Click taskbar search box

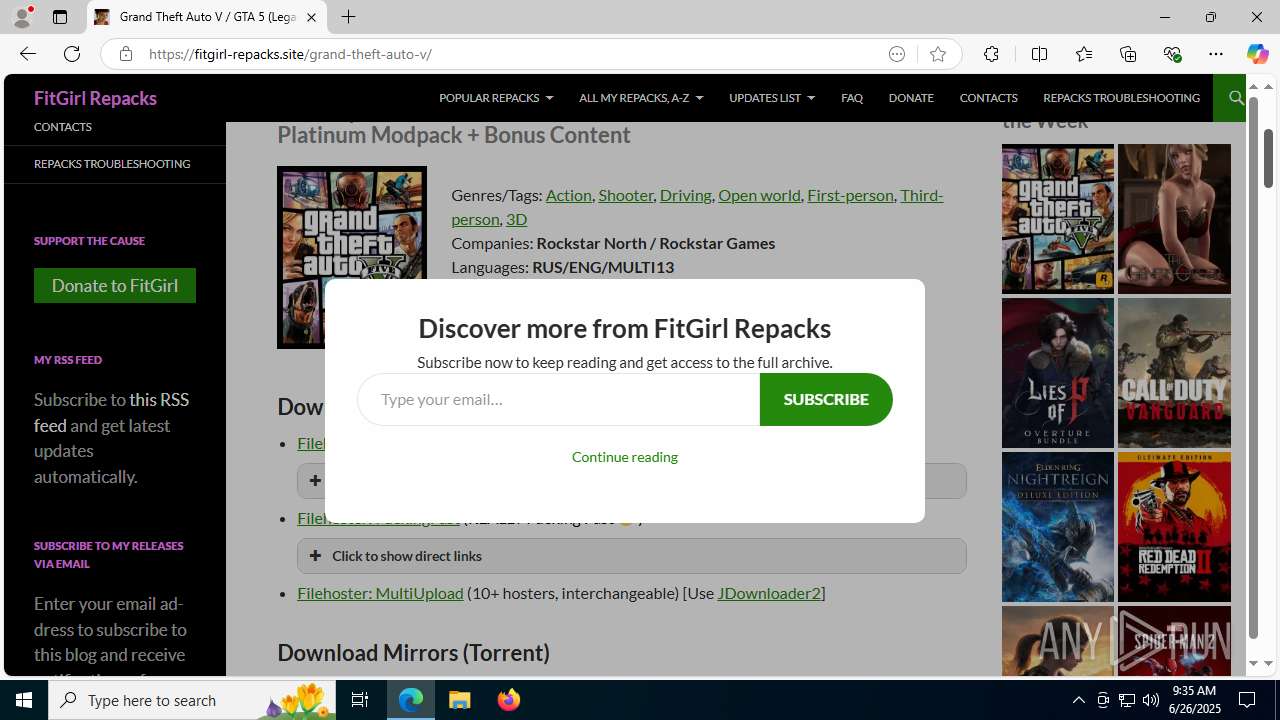(192, 700)
